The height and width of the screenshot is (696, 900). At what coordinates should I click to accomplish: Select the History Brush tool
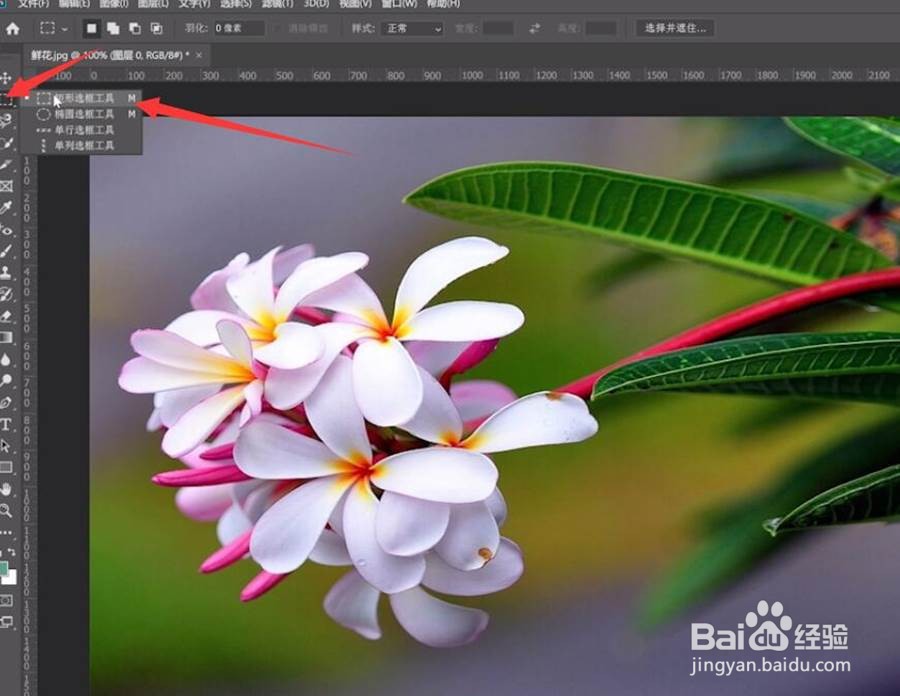pos(6,294)
